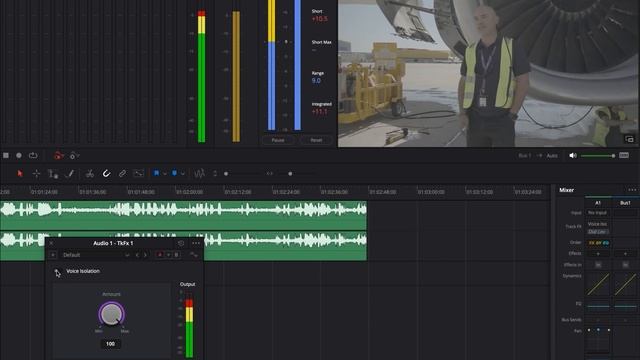The height and width of the screenshot is (360, 640).
Task: Go to the previous preset arrow
Action: click(x=137, y=255)
